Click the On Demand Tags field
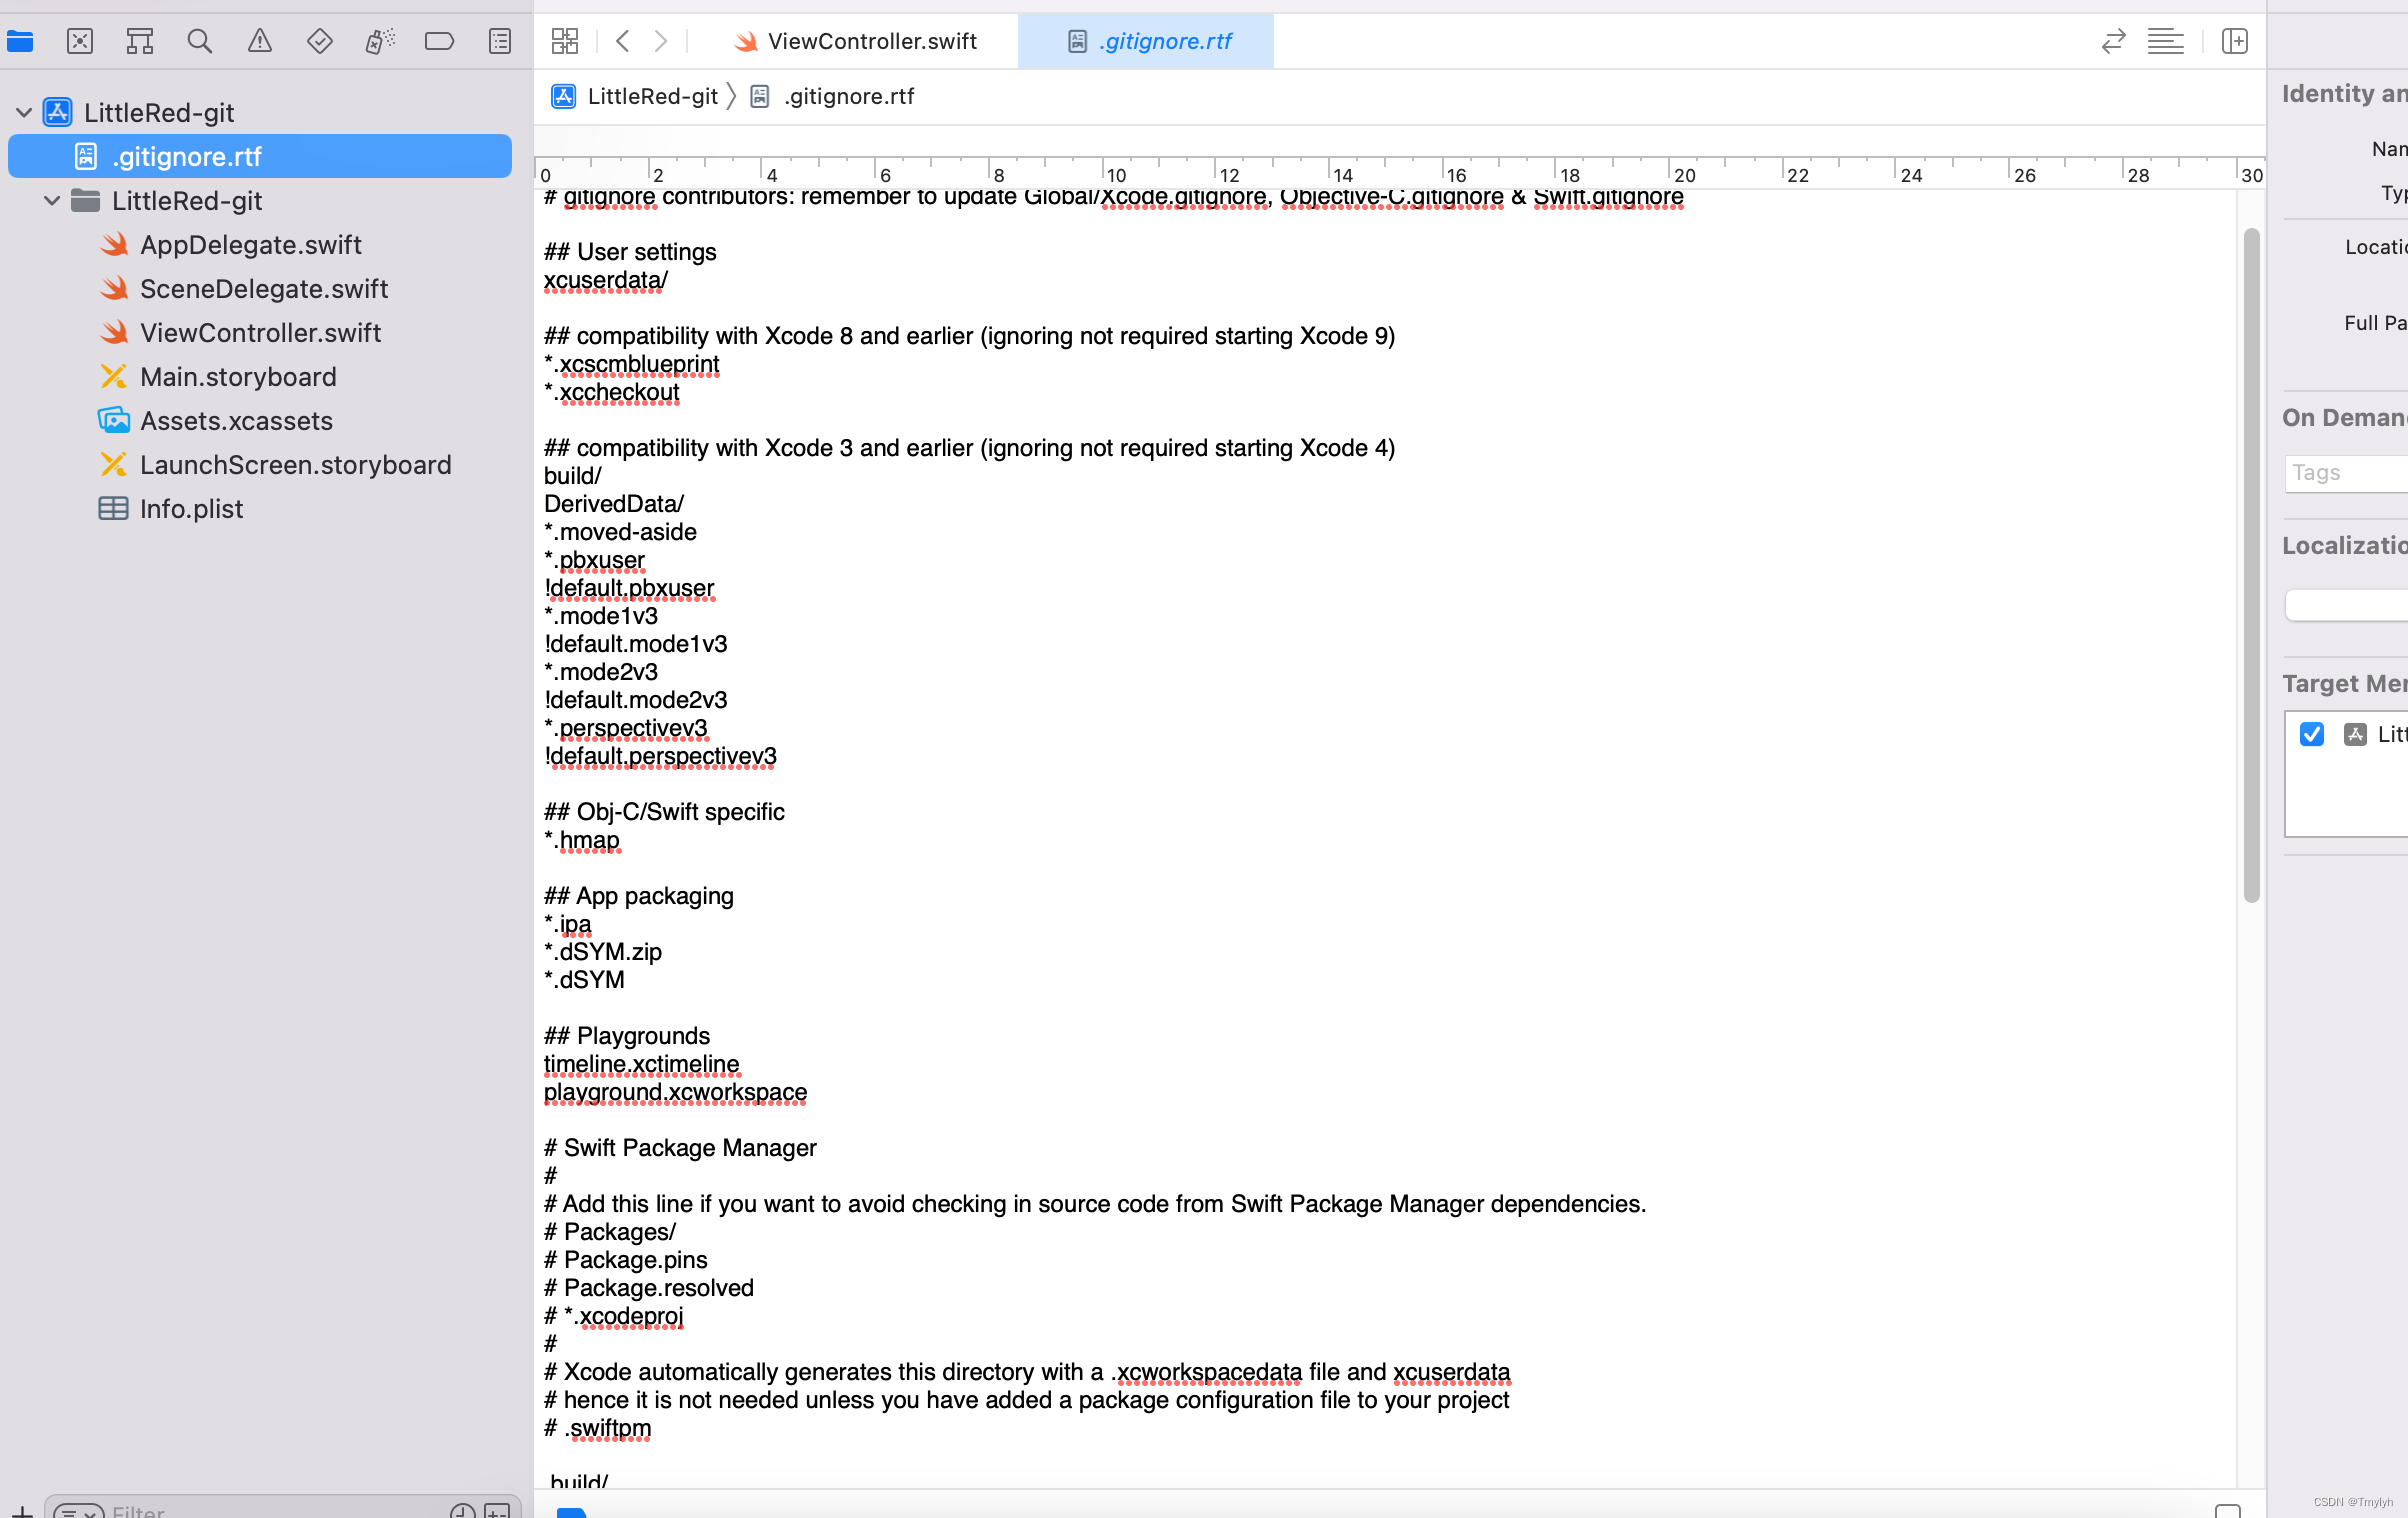 [x=2345, y=473]
